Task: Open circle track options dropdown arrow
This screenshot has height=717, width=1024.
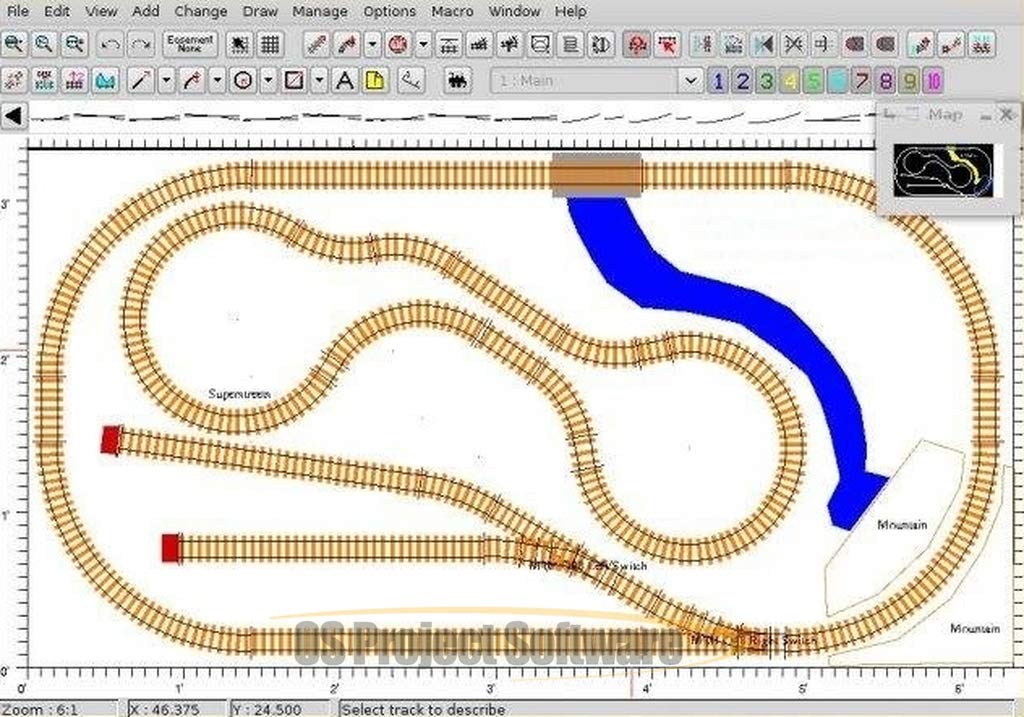Action: pyautogui.click(x=423, y=44)
